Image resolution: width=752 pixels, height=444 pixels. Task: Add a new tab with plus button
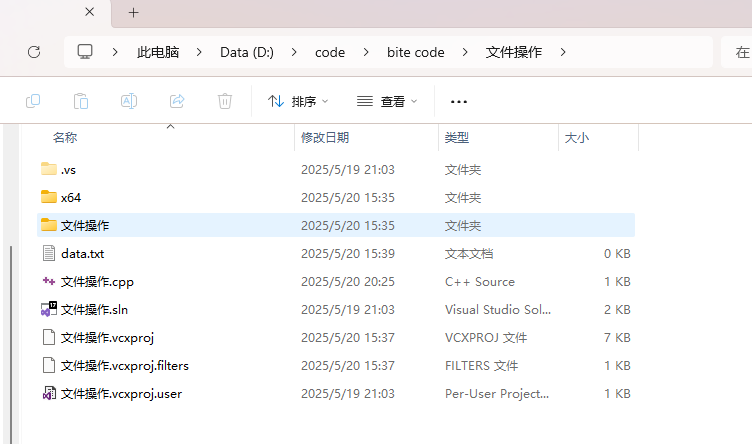tap(133, 12)
